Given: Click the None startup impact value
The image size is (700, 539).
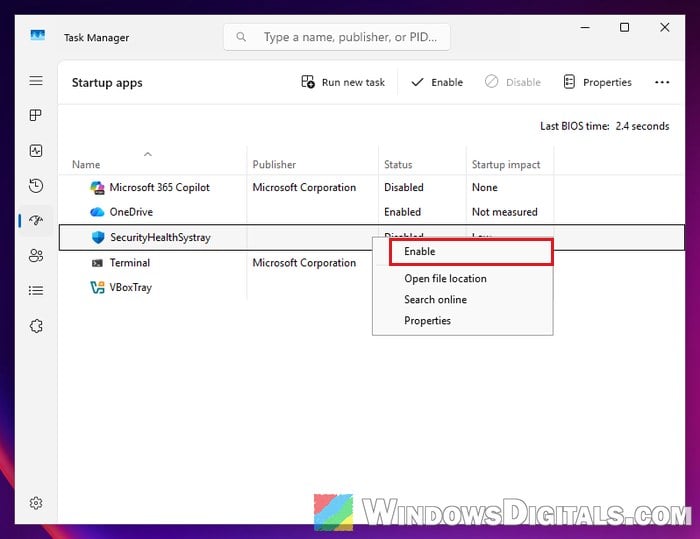Looking at the screenshot, I should pyautogui.click(x=484, y=188).
